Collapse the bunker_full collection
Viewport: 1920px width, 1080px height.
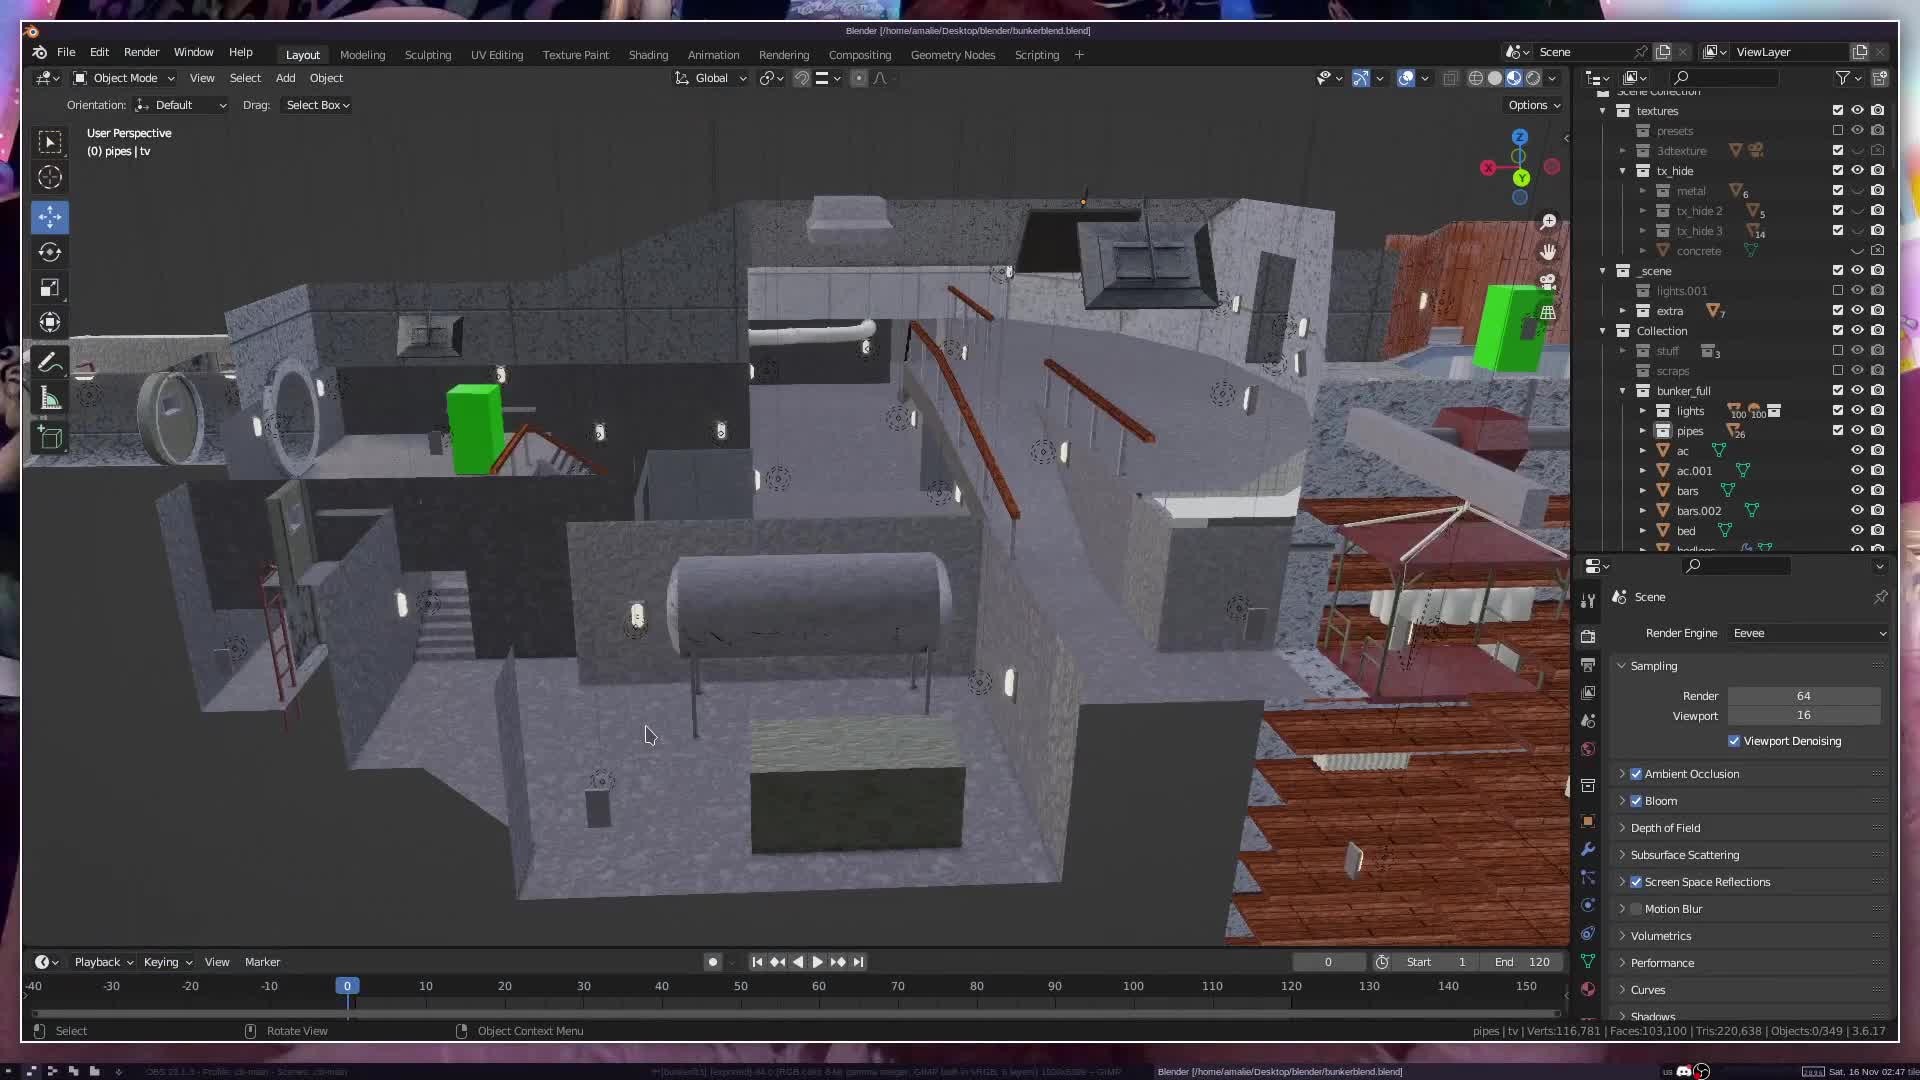[x=1623, y=391]
